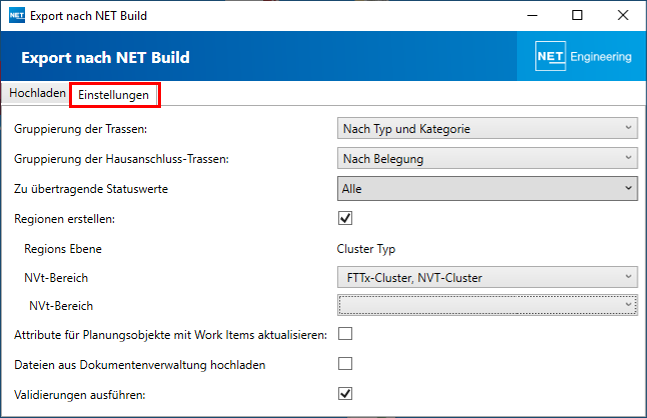Minimize the Export nach NET Build window
This screenshot has width=647, height=418.
[532, 16]
